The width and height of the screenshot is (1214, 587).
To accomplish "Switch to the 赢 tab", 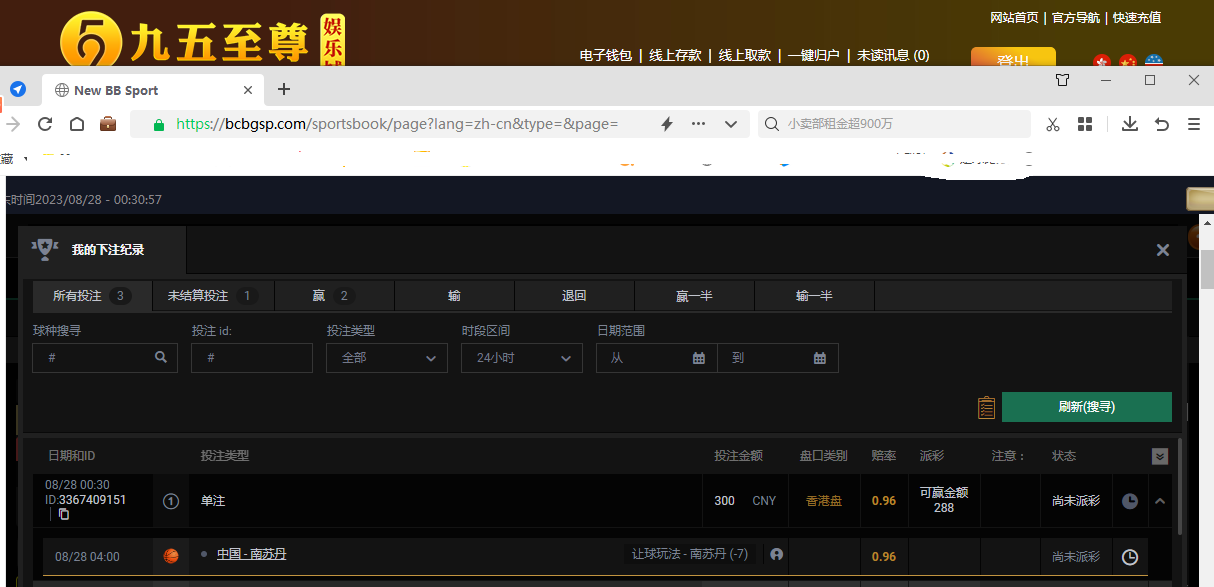I will (x=334, y=296).
